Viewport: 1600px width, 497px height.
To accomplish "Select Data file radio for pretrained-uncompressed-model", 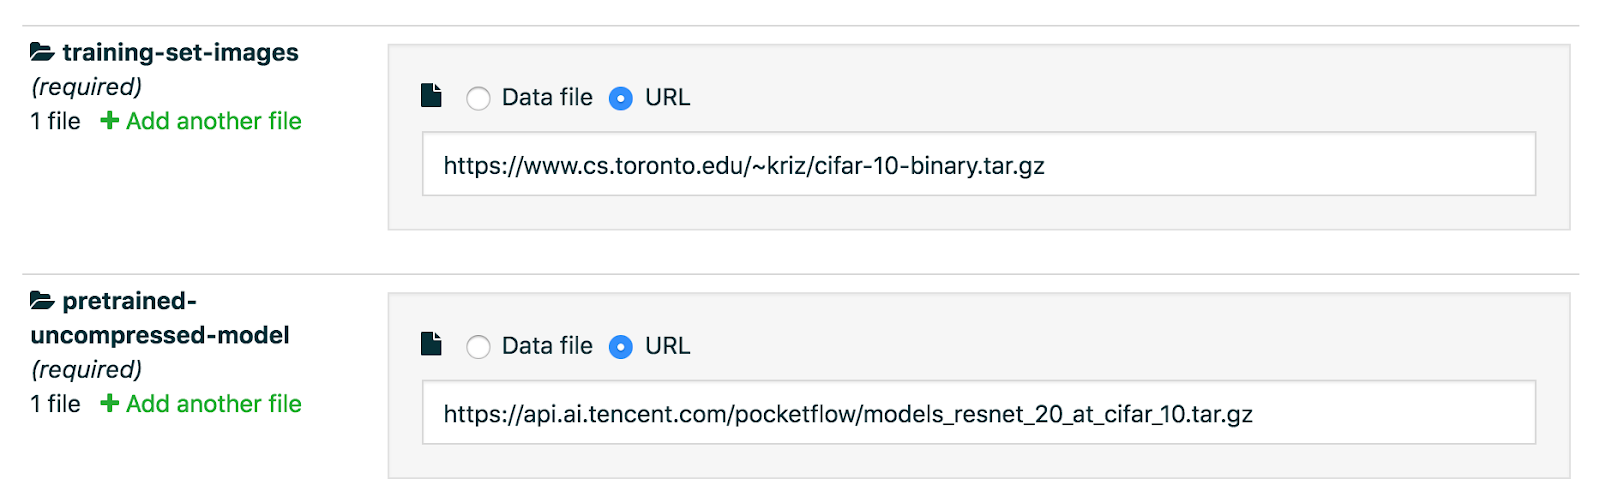I will tap(478, 346).
